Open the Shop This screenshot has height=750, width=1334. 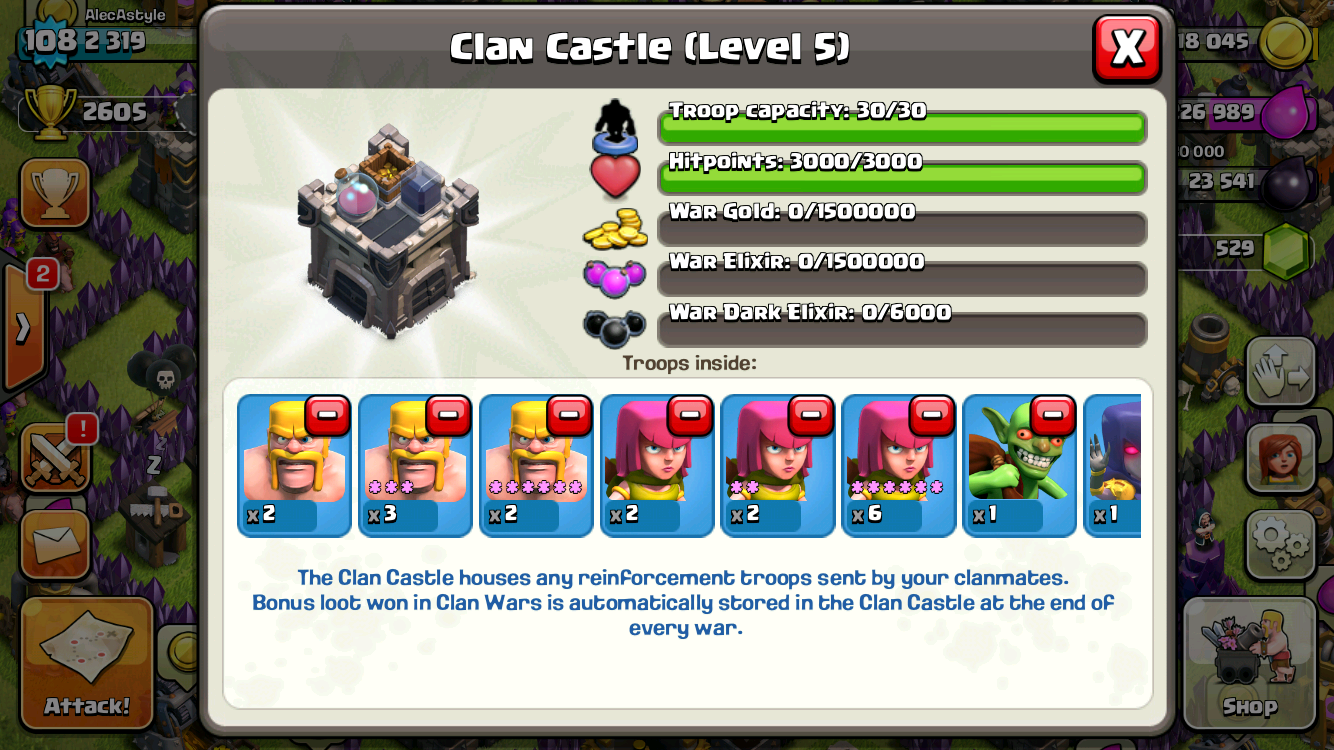(x=1249, y=663)
